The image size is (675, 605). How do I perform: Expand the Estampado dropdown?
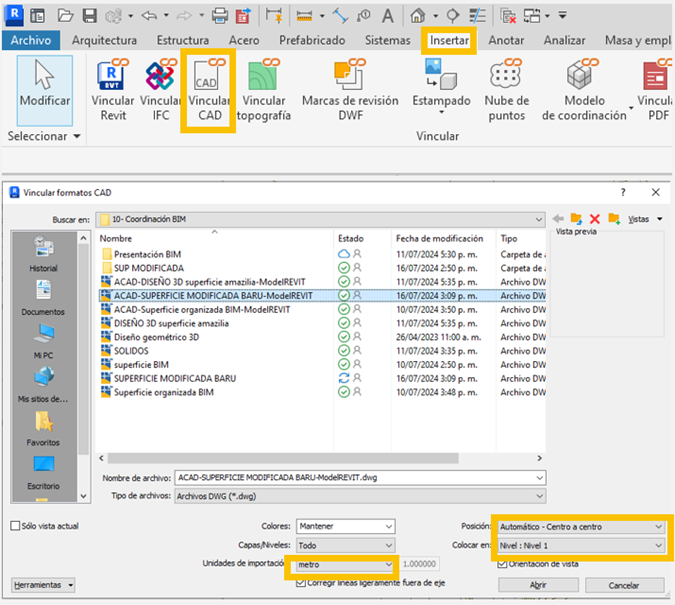coord(441,113)
